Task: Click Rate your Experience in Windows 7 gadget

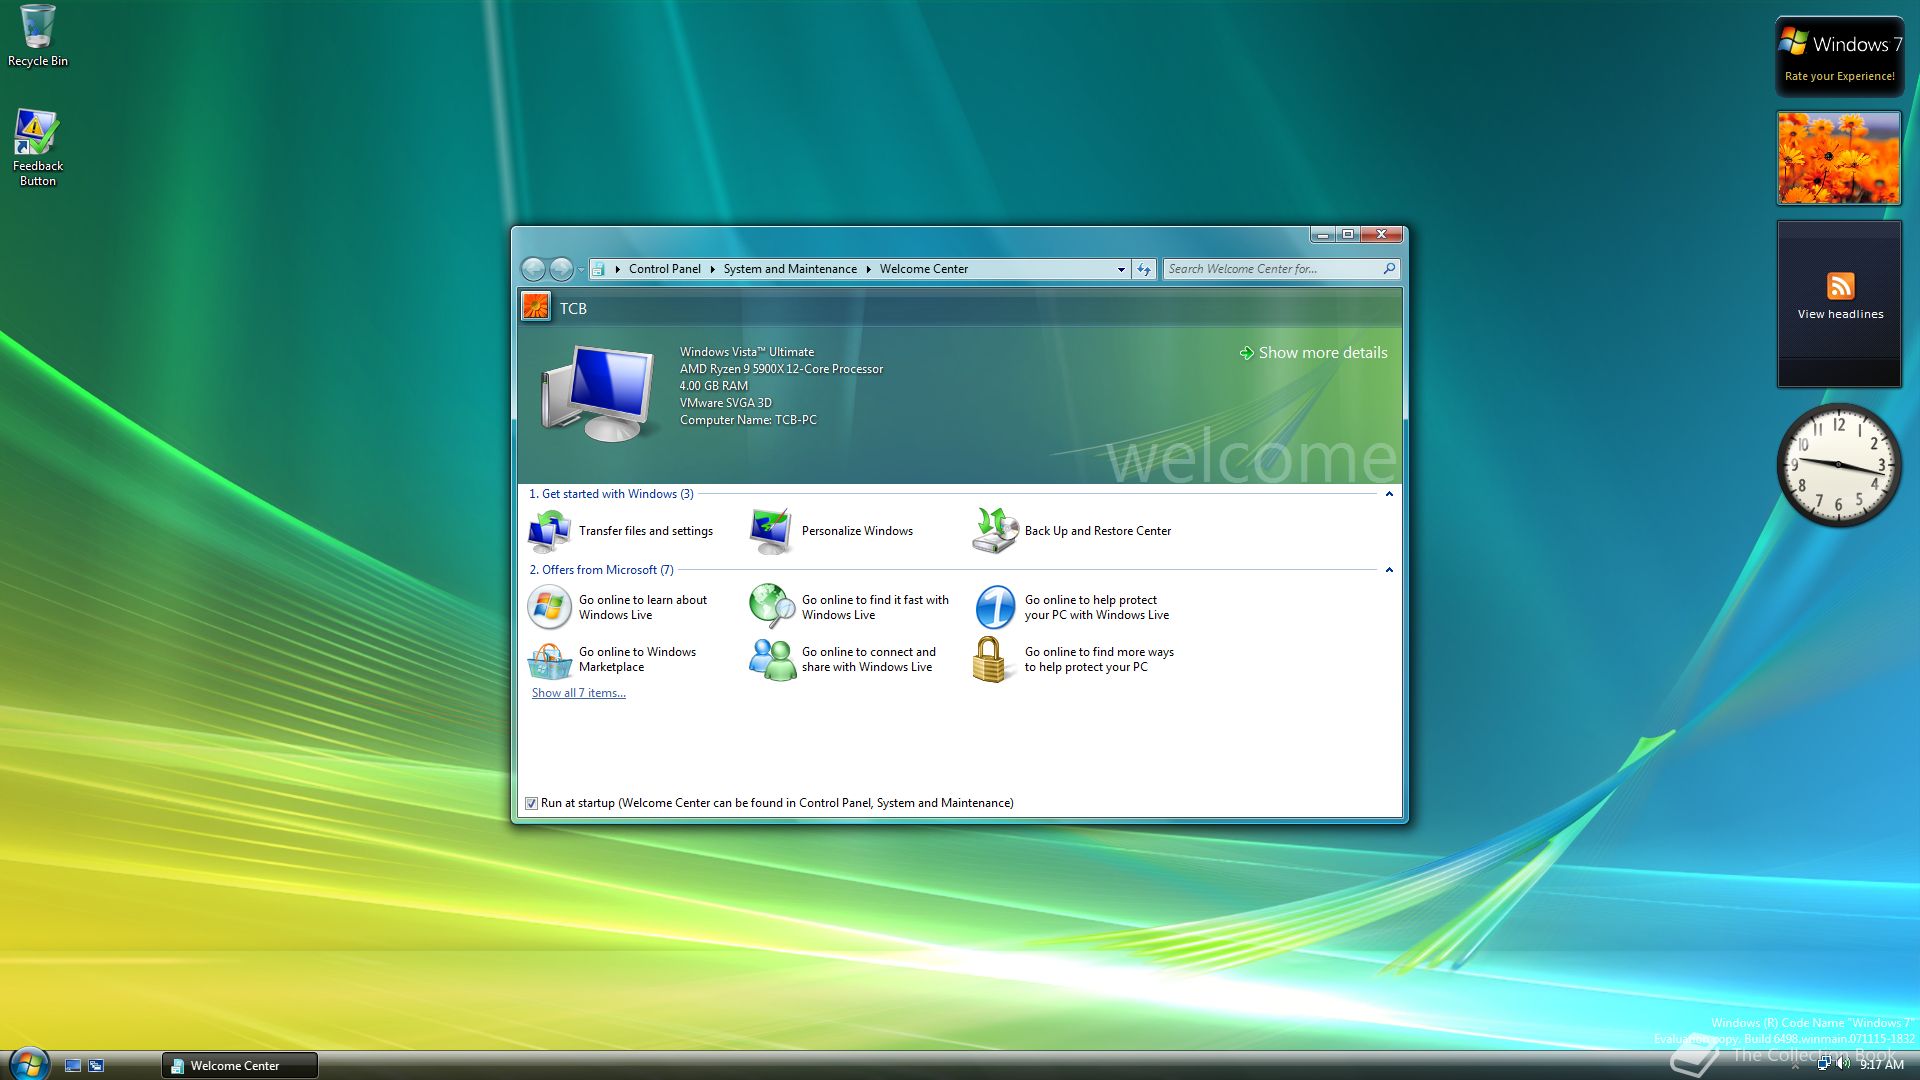Action: click(x=1839, y=76)
